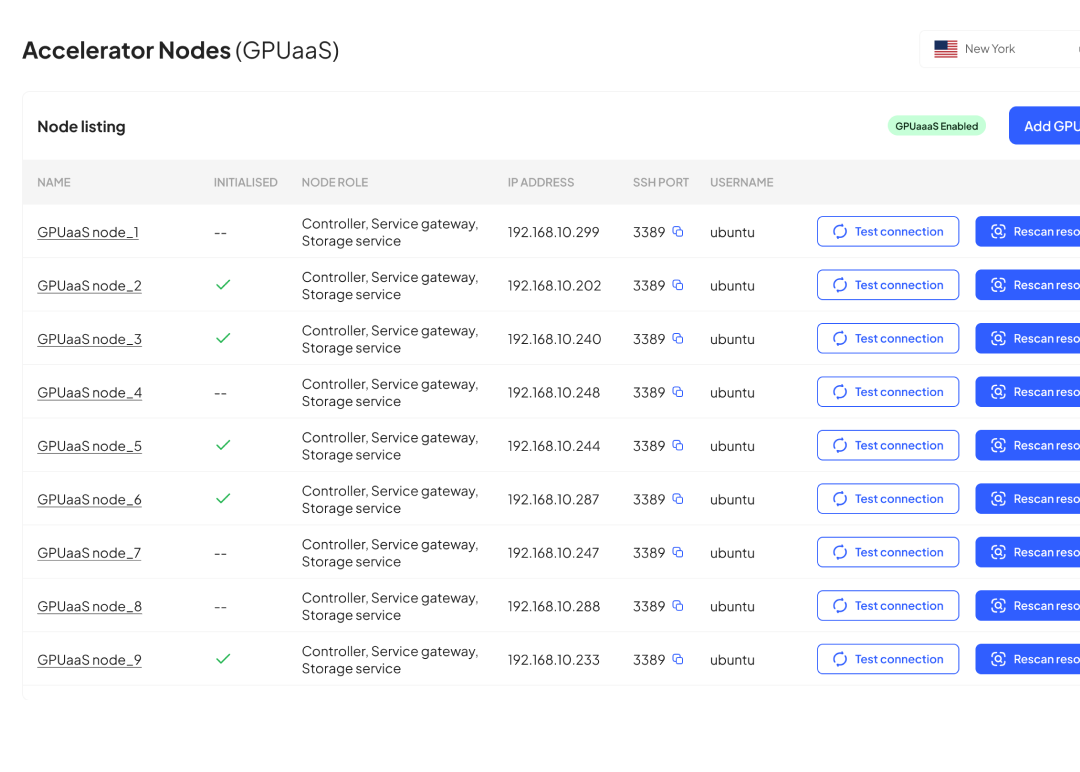Copy SSH port for GPUaaS node_2
Screen dimensions: 1080x772
[677, 285]
